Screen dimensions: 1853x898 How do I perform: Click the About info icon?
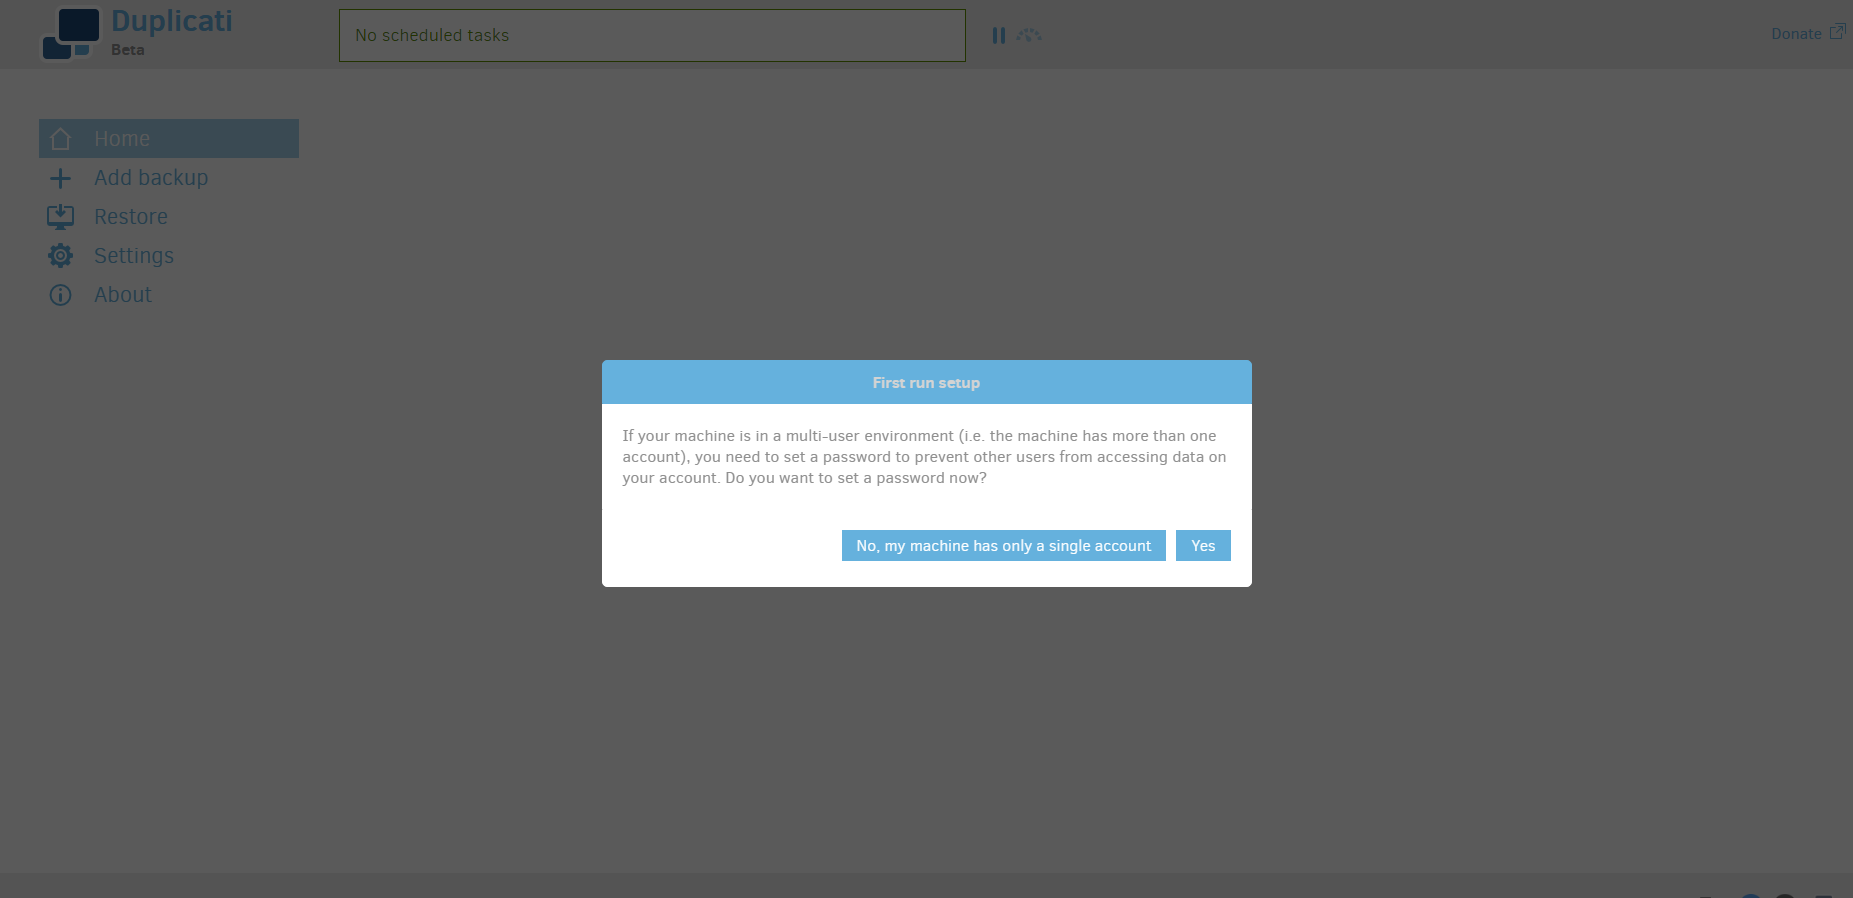pyautogui.click(x=60, y=295)
